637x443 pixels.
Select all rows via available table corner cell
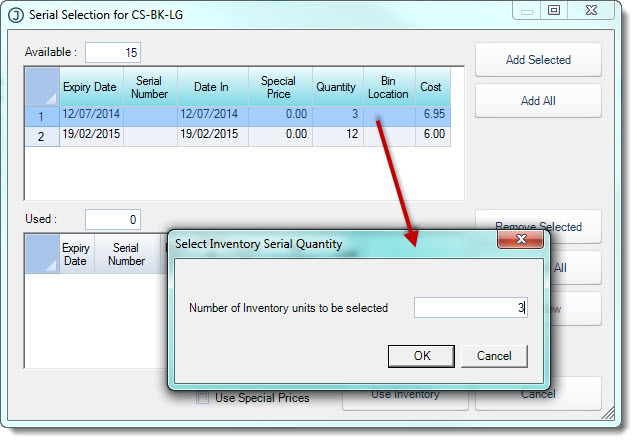(42, 87)
